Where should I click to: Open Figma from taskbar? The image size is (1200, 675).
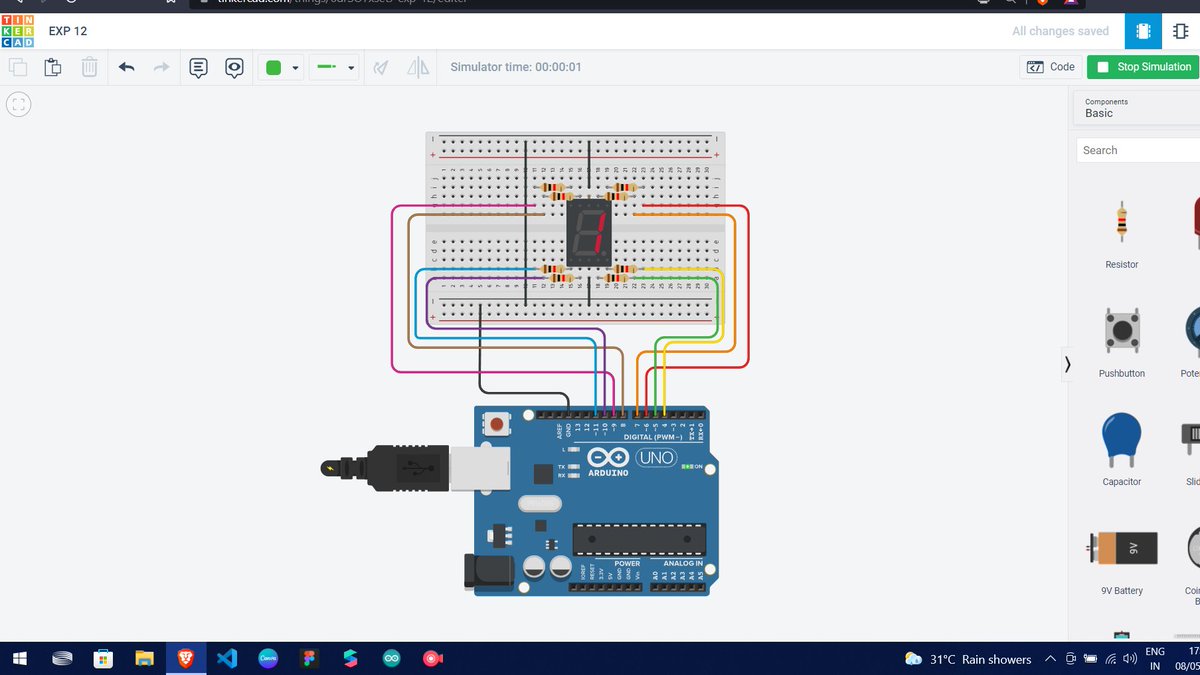point(309,659)
